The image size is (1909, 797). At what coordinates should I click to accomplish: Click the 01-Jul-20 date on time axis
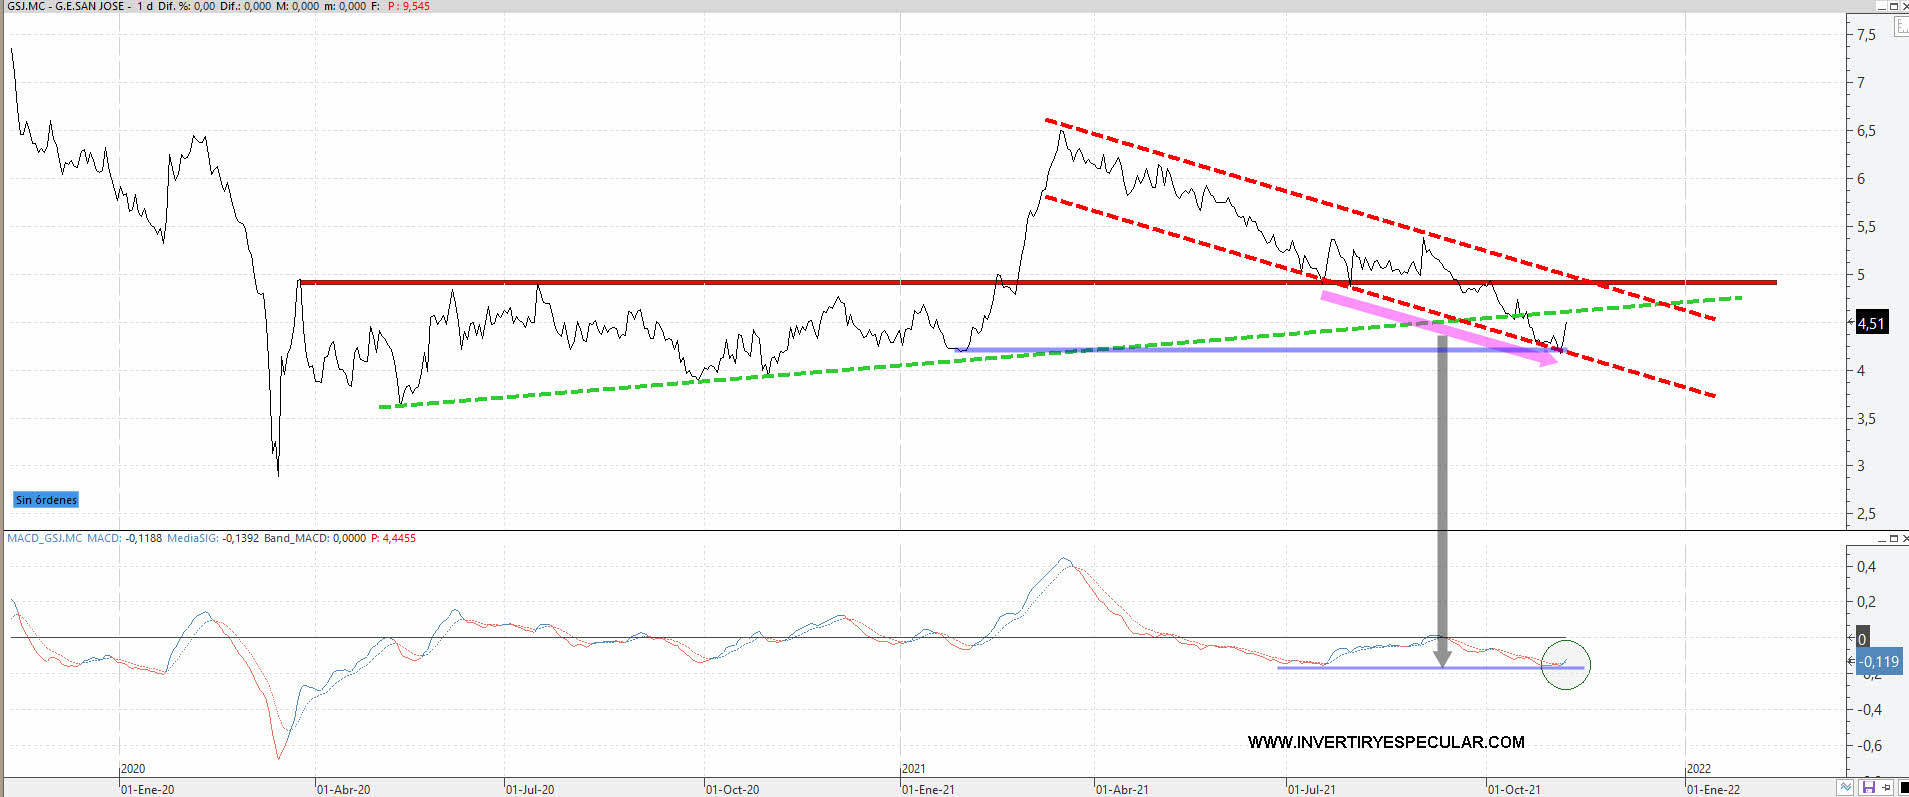530,789
